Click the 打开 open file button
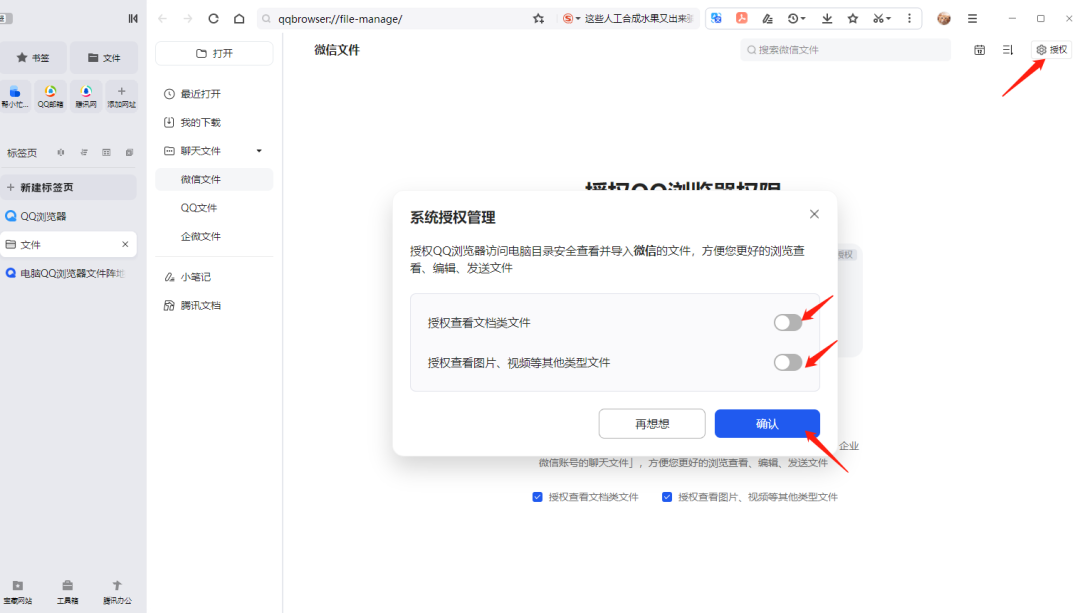Viewport: 1080px width, 613px height. pos(214,53)
